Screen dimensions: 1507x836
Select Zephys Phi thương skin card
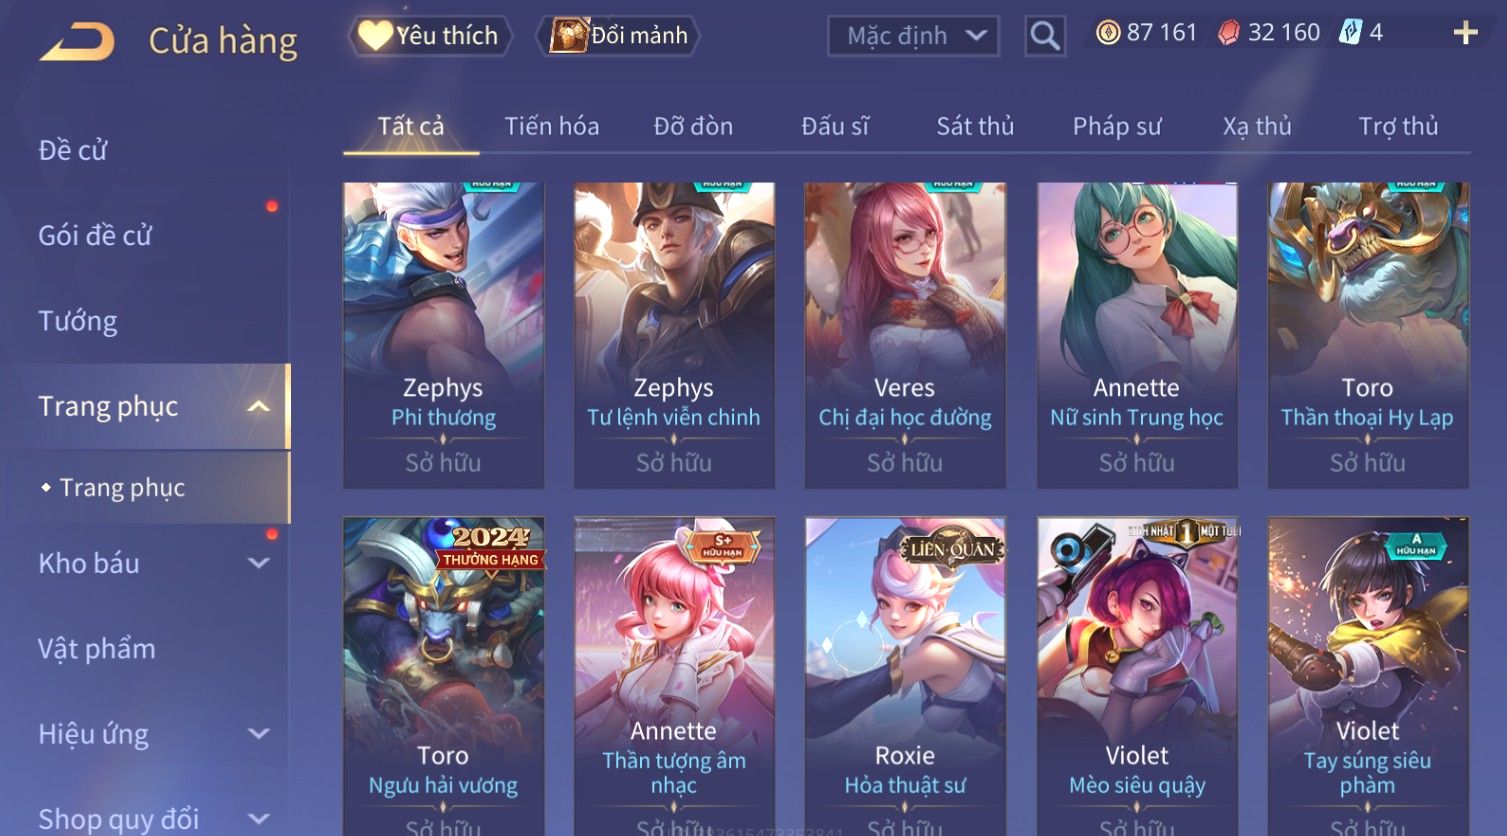click(443, 335)
